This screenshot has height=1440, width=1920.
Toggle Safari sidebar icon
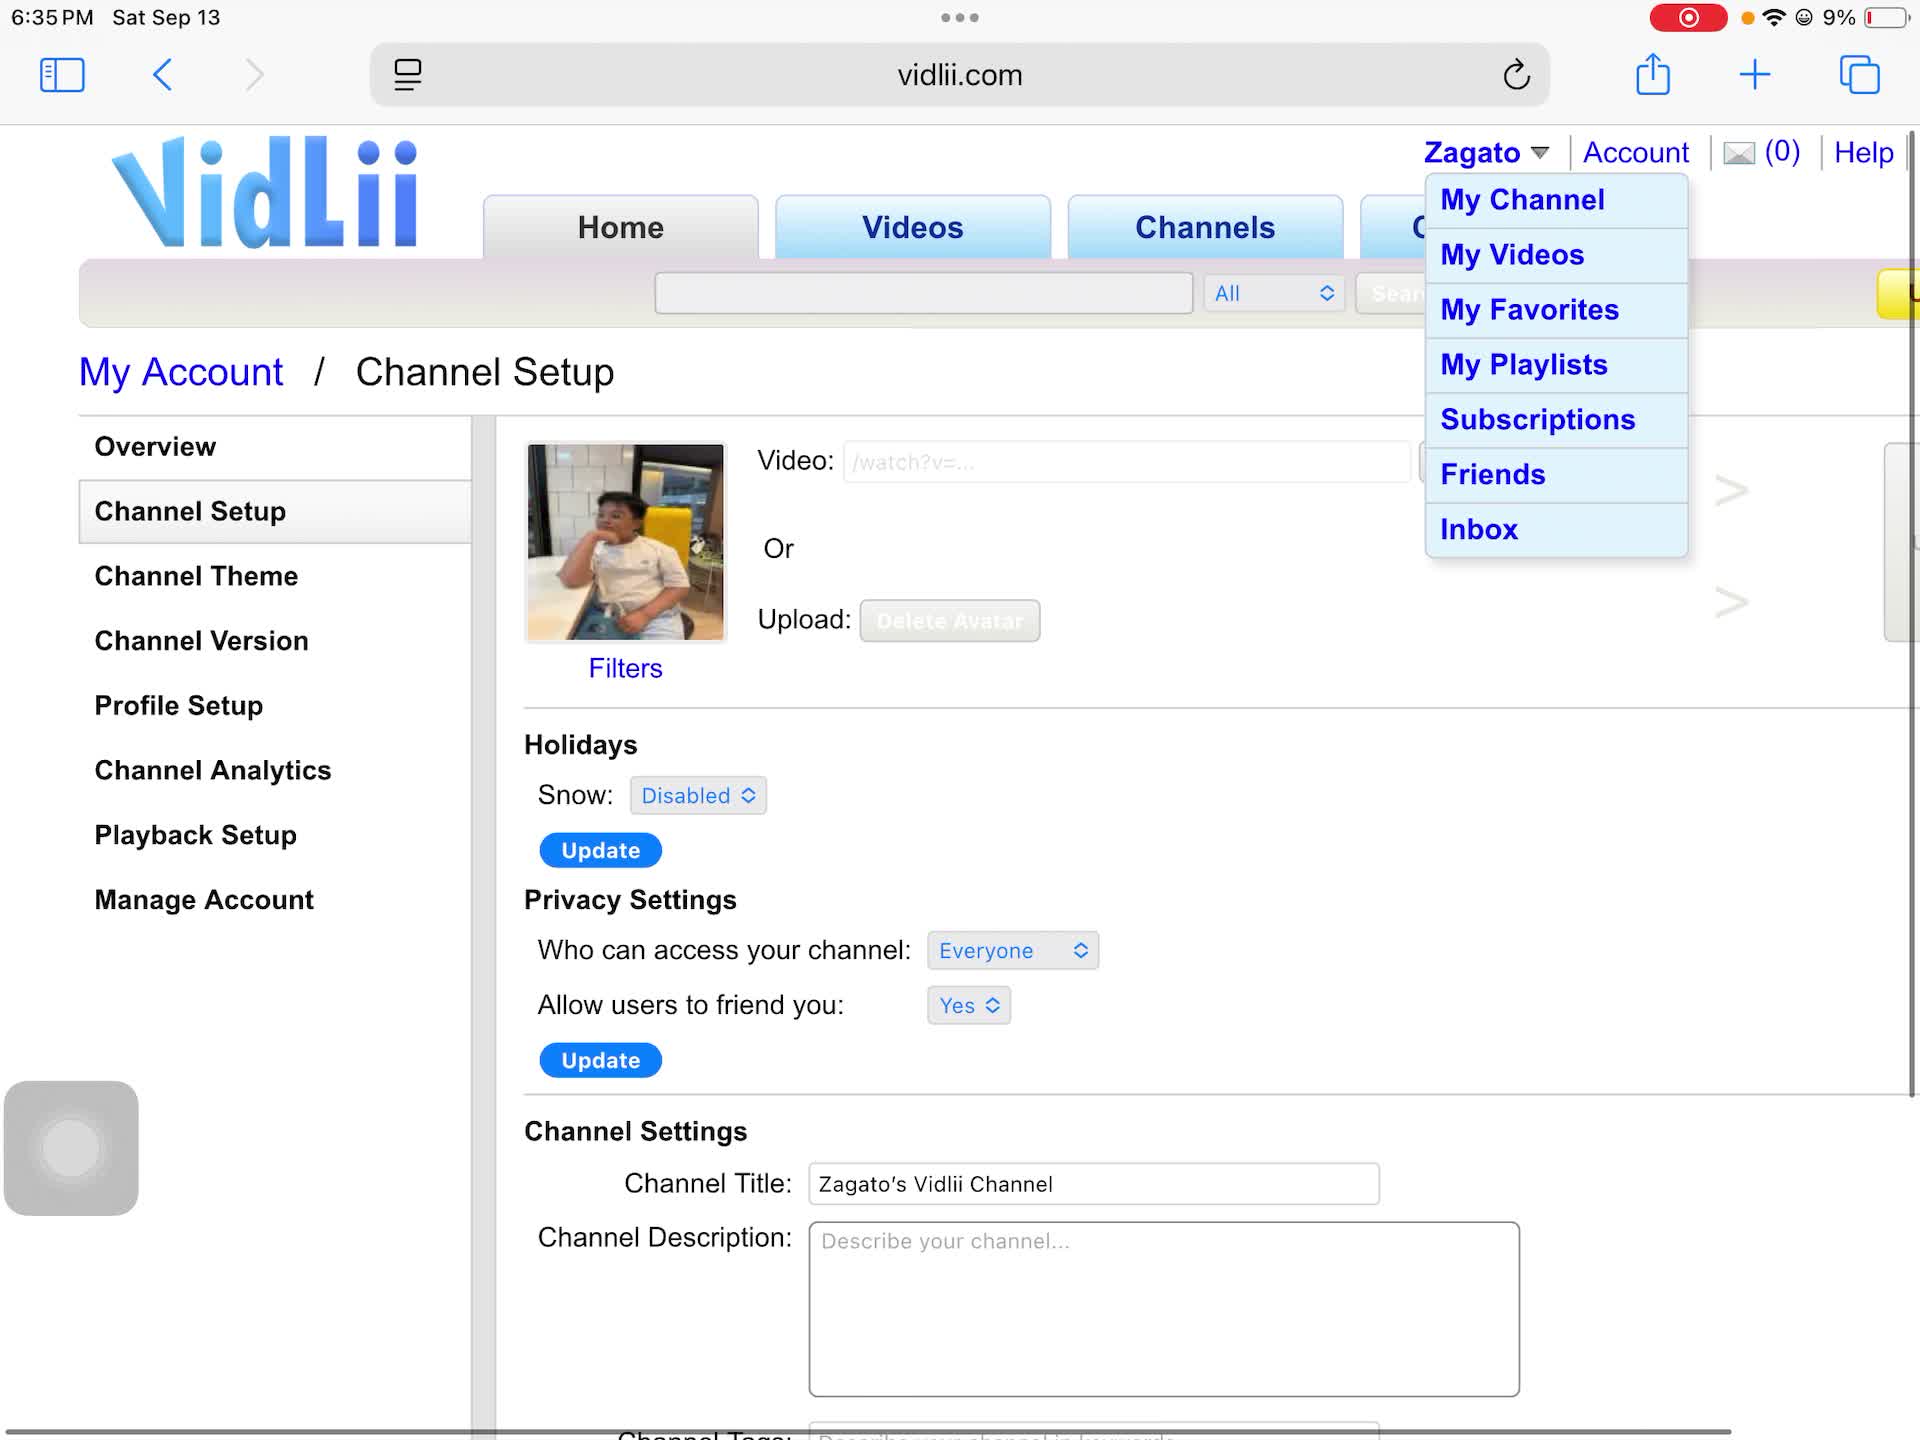click(62, 75)
